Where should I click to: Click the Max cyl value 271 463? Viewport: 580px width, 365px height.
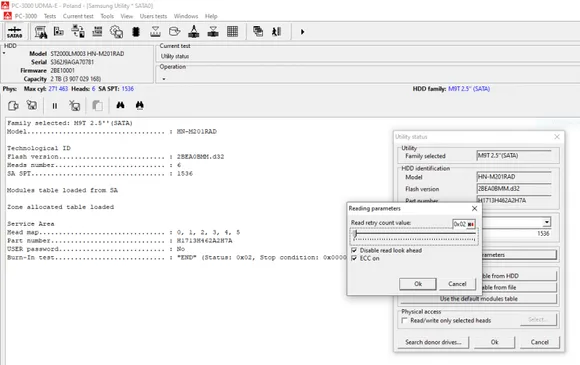click(58, 89)
